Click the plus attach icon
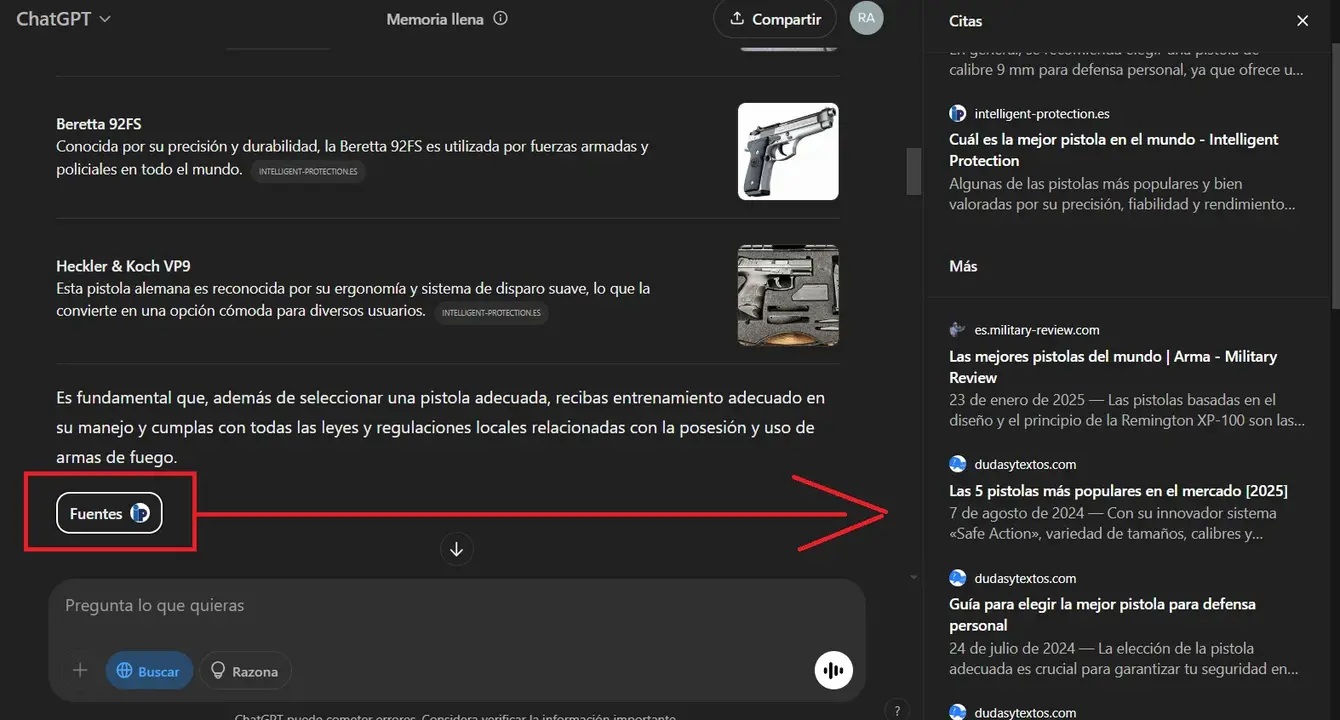Image resolution: width=1340 pixels, height=720 pixels. click(x=80, y=671)
